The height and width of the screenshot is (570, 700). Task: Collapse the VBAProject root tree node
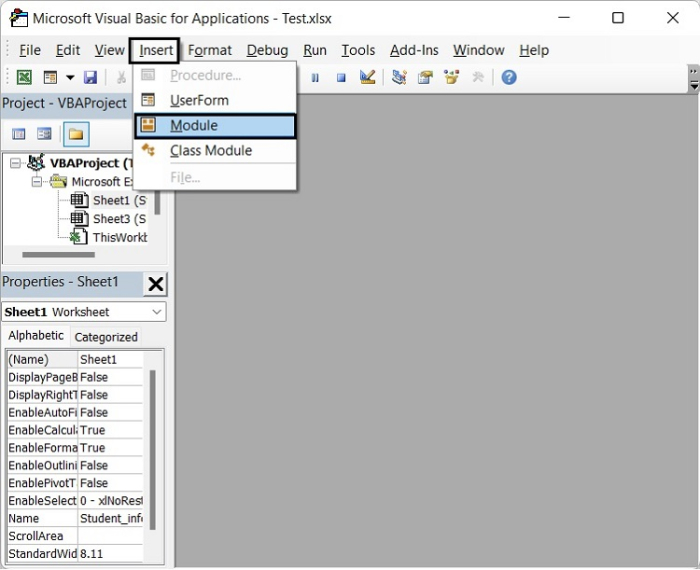pyautogui.click(x=15, y=163)
